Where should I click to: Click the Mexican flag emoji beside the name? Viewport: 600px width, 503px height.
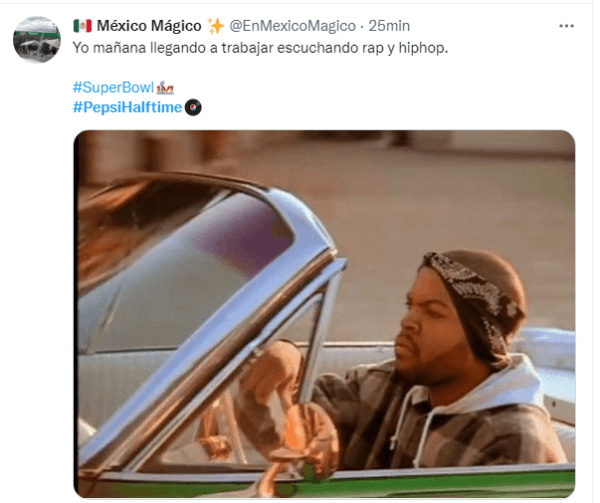pos(83,26)
